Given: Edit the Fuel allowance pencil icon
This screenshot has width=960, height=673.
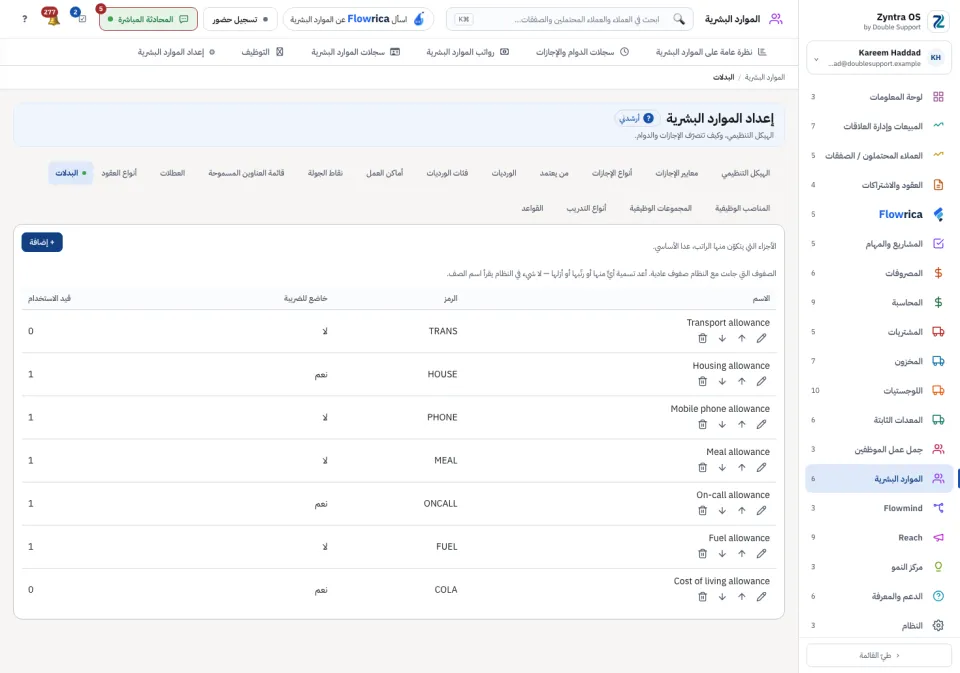Looking at the screenshot, I should click(x=761, y=554).
